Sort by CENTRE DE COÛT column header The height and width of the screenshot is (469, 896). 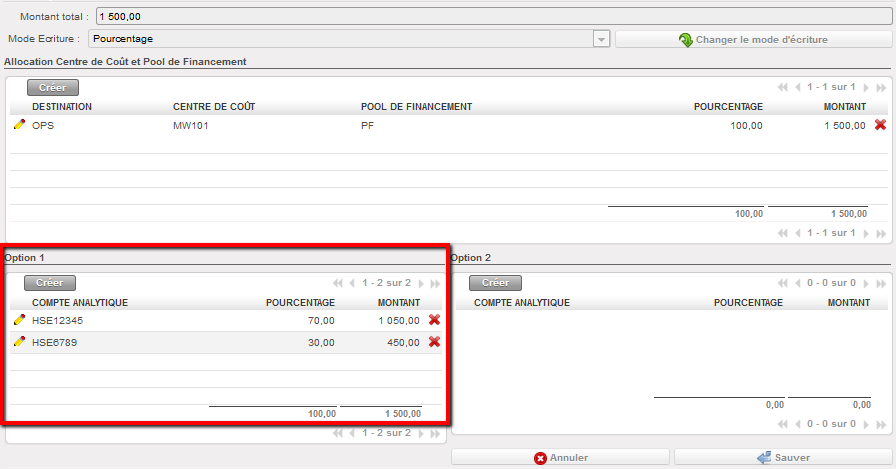pos(214,107)
